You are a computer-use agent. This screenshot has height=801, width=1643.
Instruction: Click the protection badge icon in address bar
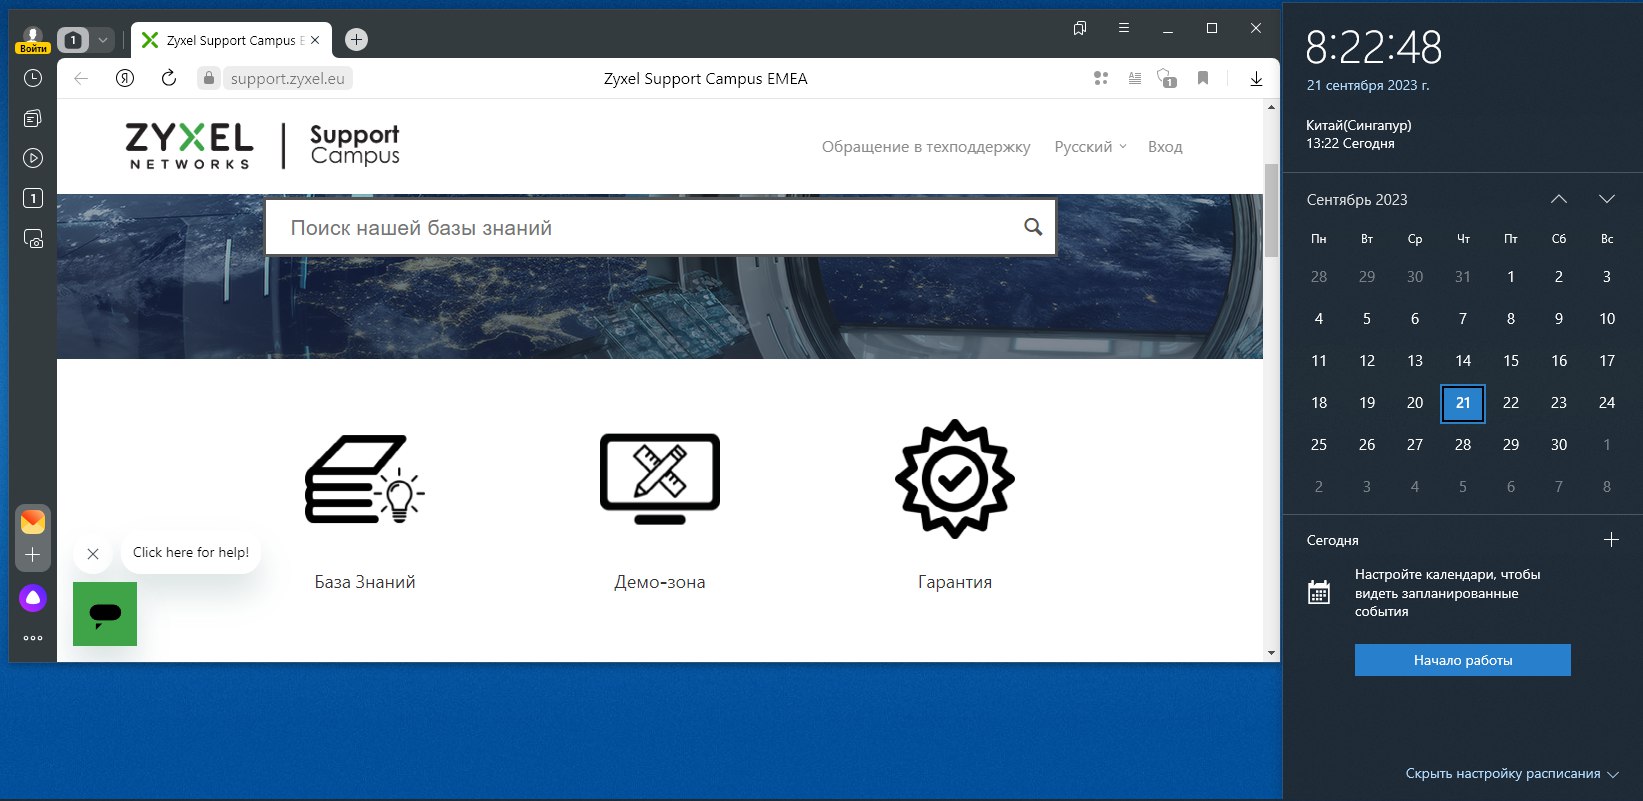1167,78
